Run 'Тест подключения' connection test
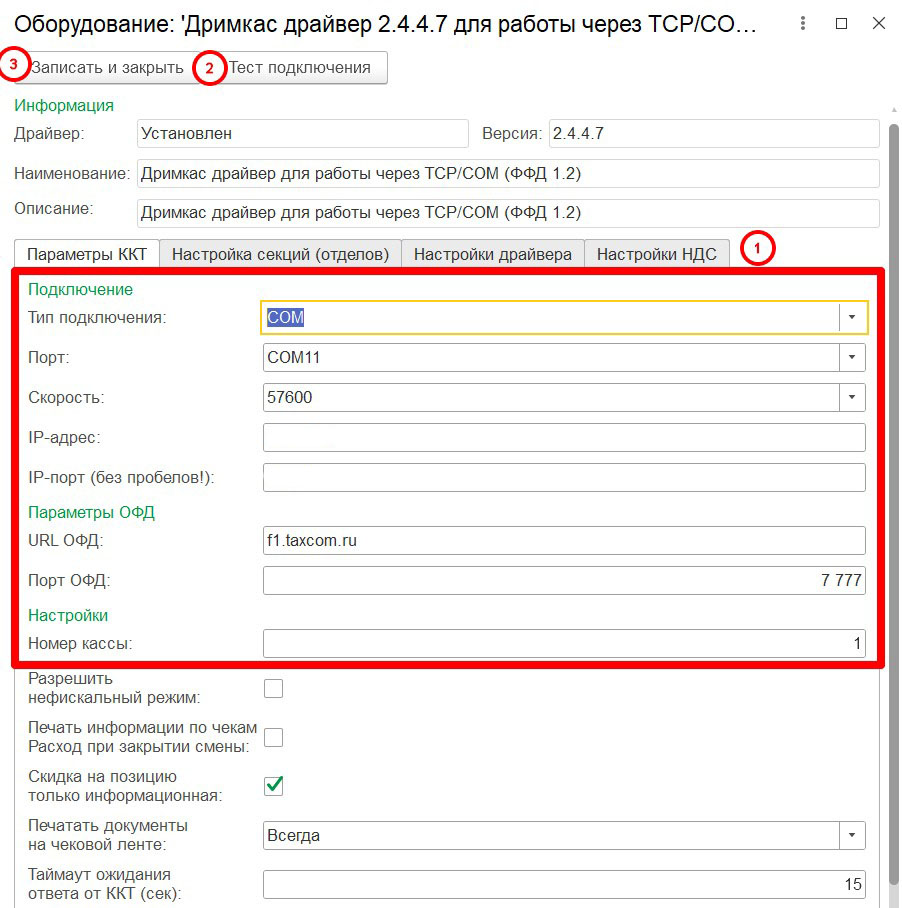902x908 pixels. coord(300,68)
